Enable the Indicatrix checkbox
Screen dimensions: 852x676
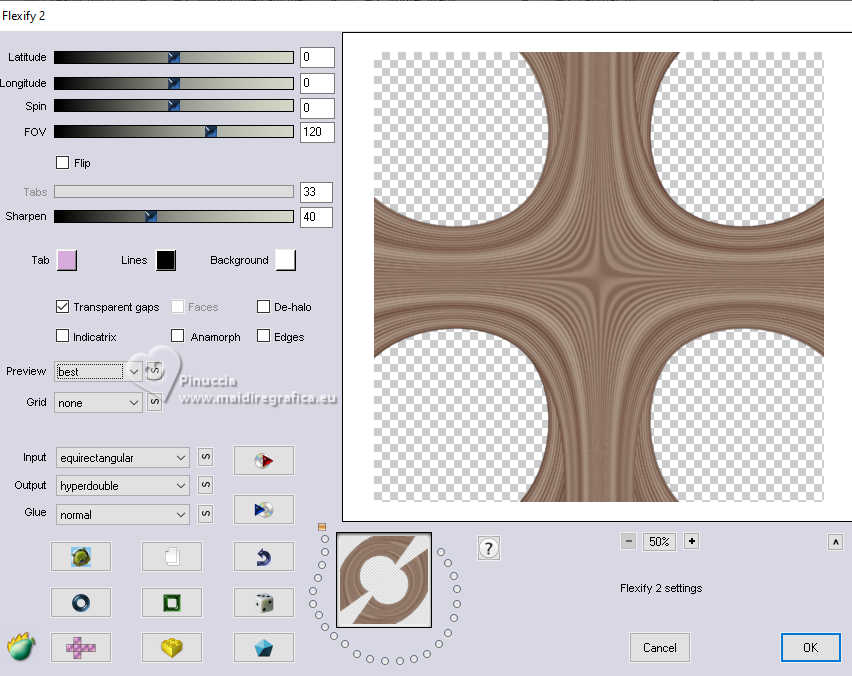(x=62, y=336)
